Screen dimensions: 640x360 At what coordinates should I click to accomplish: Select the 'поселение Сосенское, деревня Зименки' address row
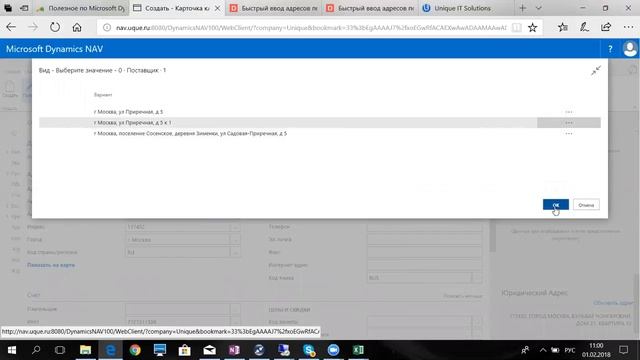(320, 133)
